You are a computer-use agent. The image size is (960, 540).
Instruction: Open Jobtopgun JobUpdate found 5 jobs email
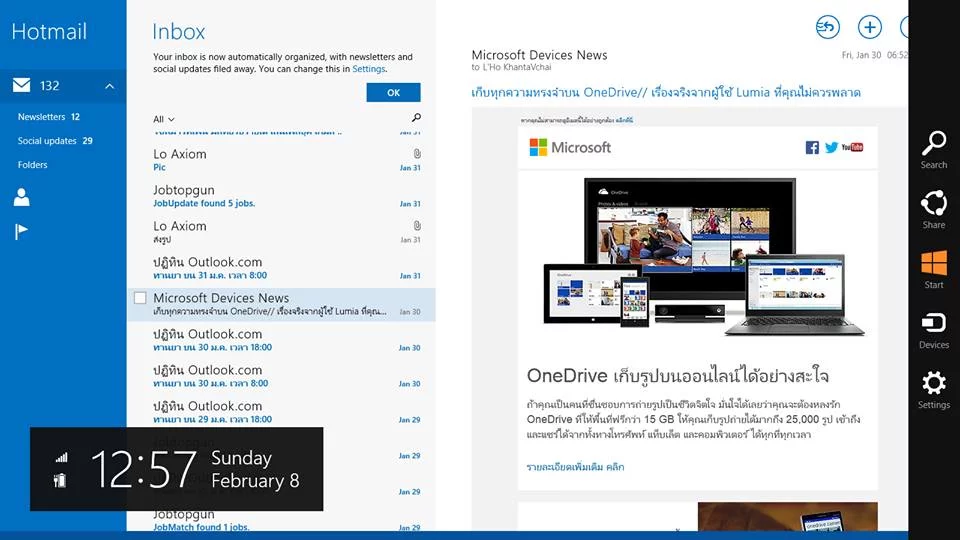pos(282,196)
